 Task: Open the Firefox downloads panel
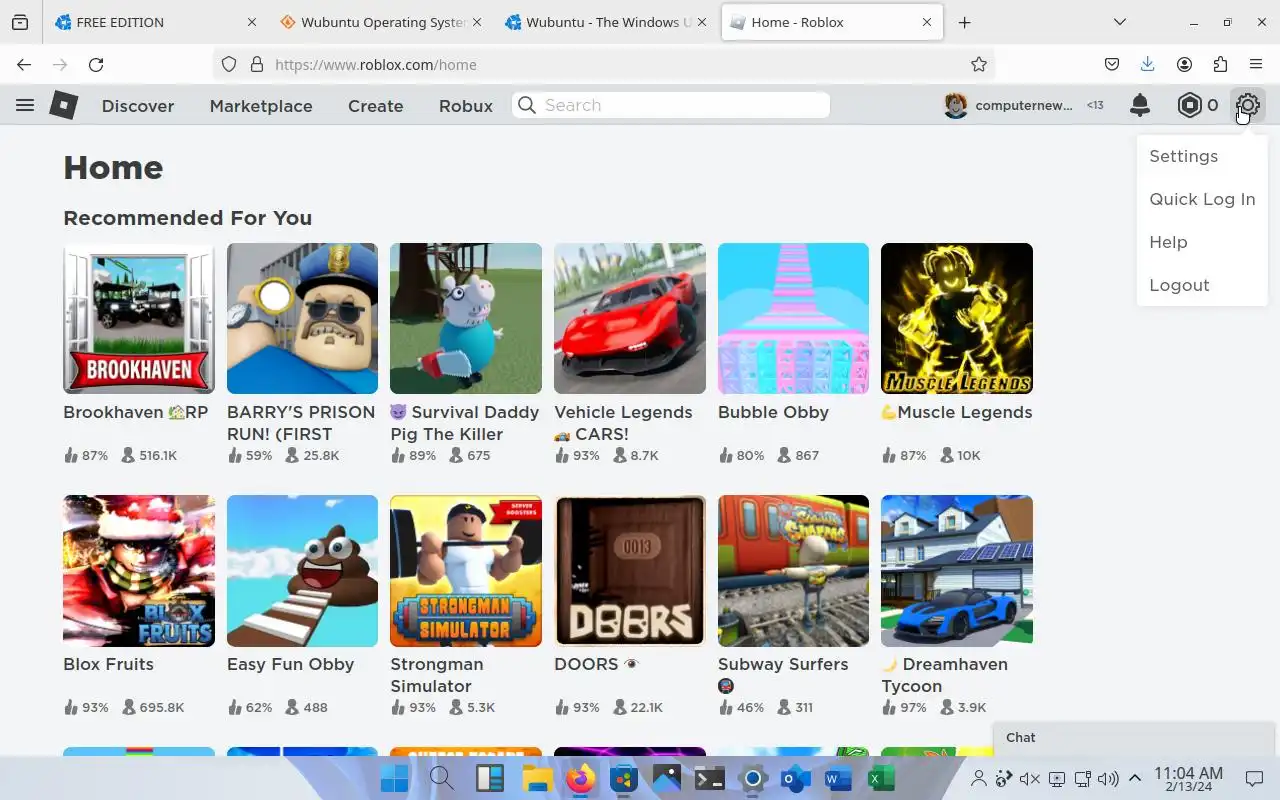[1147, 64]
